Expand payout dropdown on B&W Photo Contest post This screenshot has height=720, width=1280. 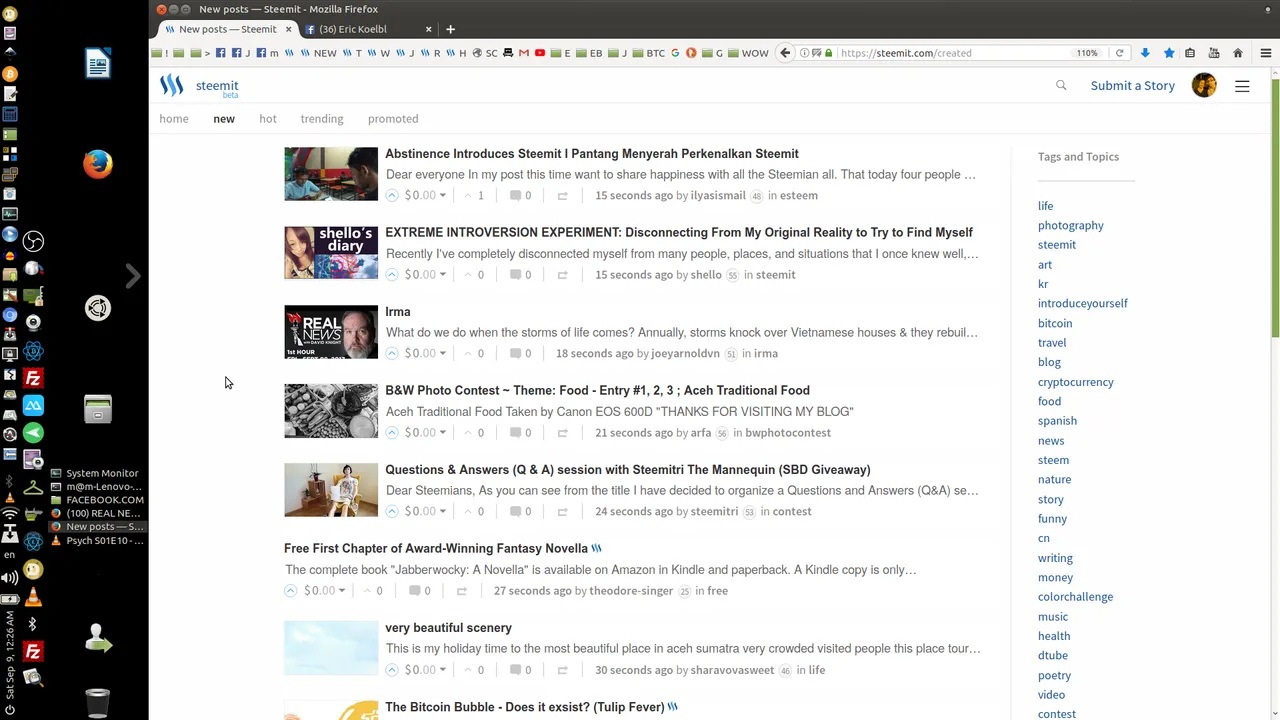pos(442,432)
